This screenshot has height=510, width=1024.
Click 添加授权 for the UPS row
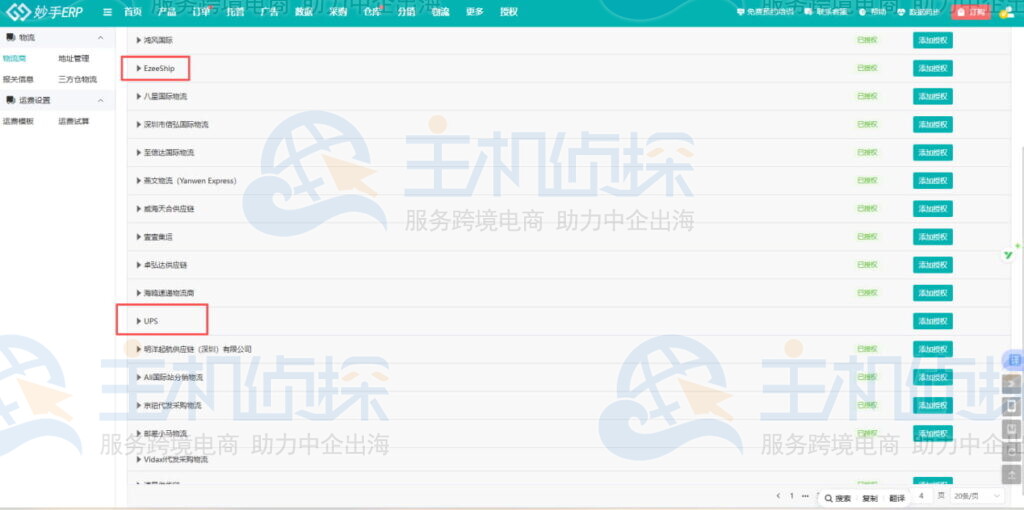pos(933,321)
